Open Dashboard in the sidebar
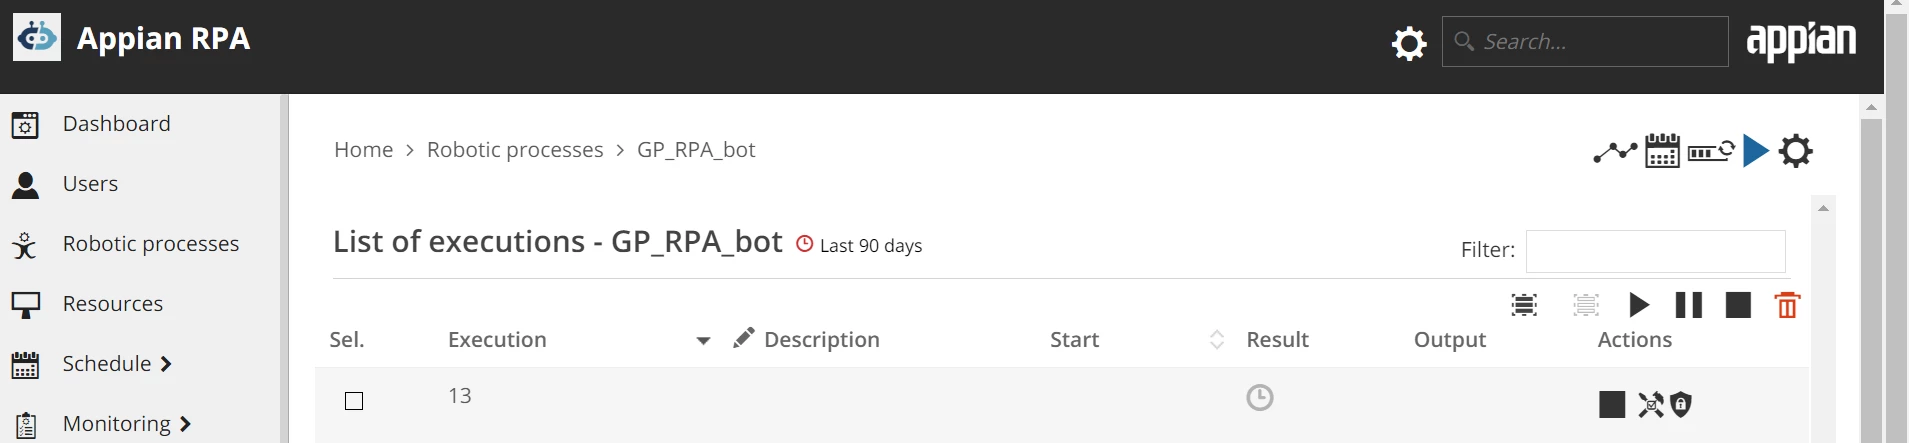 click(117, 124)
